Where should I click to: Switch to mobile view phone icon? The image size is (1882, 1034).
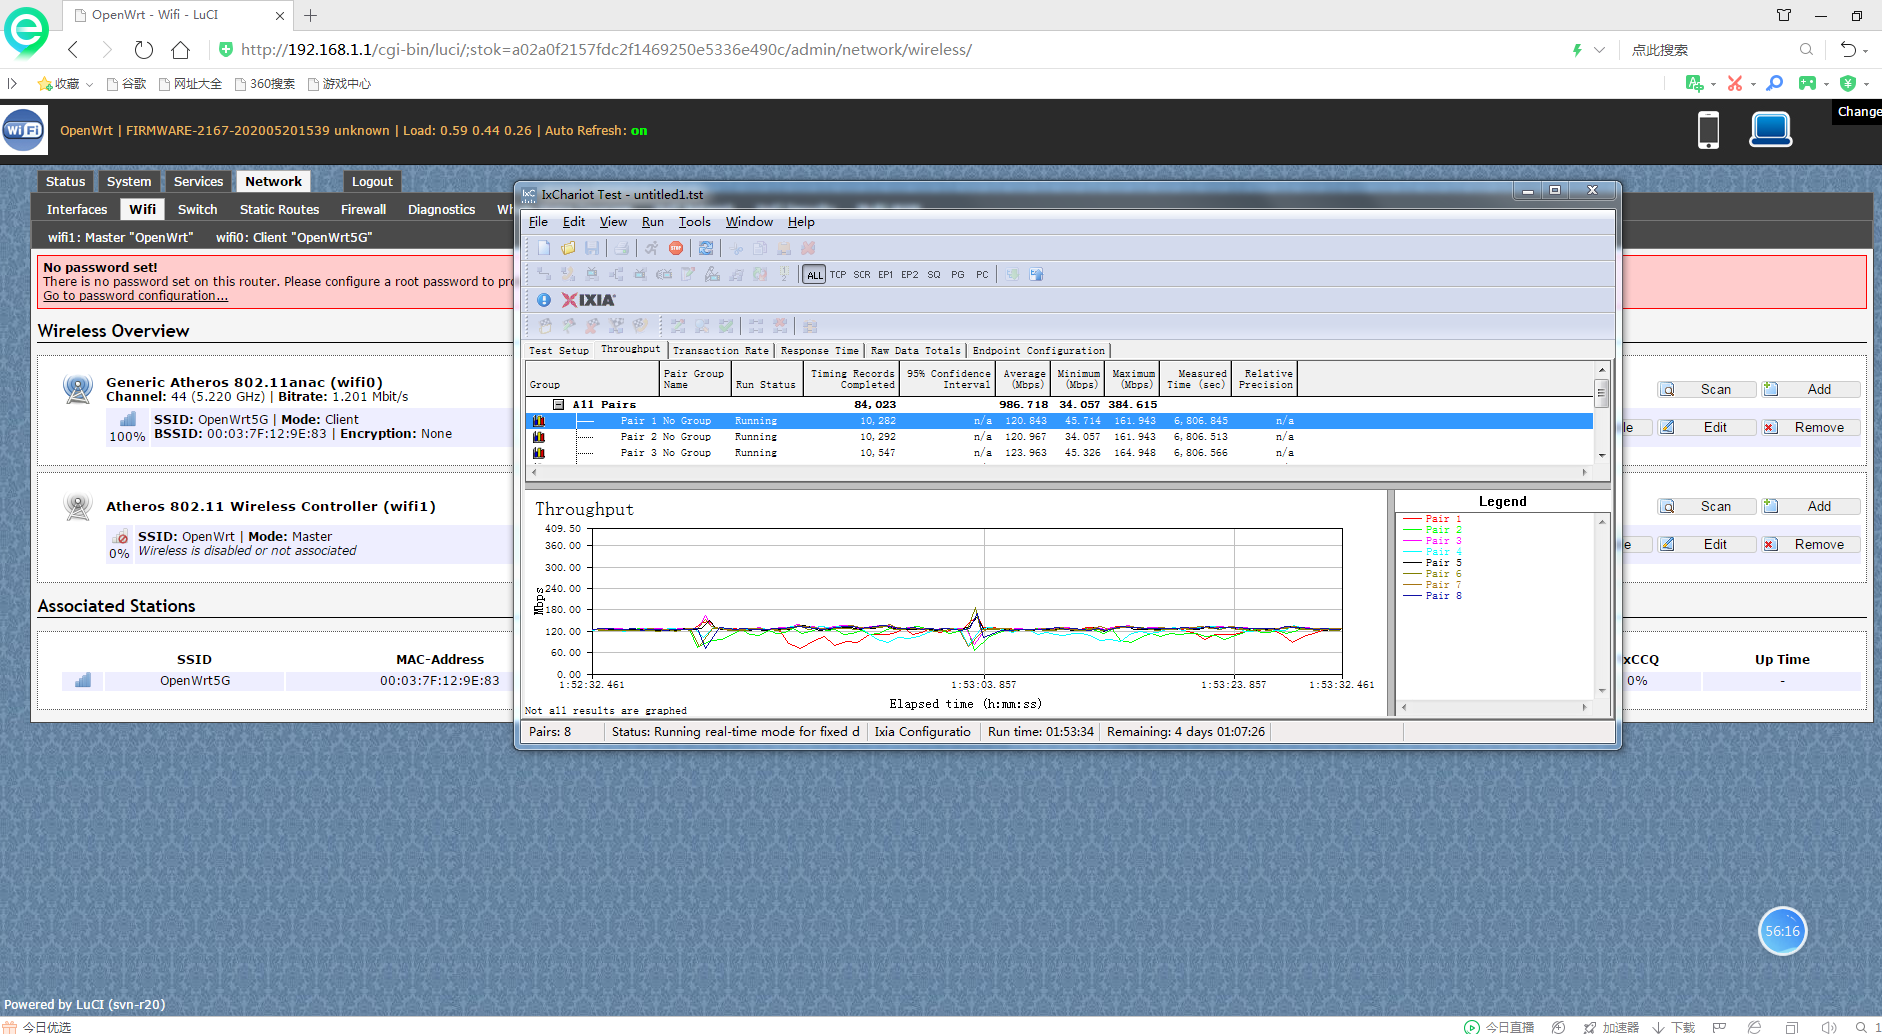[1708, 130]
